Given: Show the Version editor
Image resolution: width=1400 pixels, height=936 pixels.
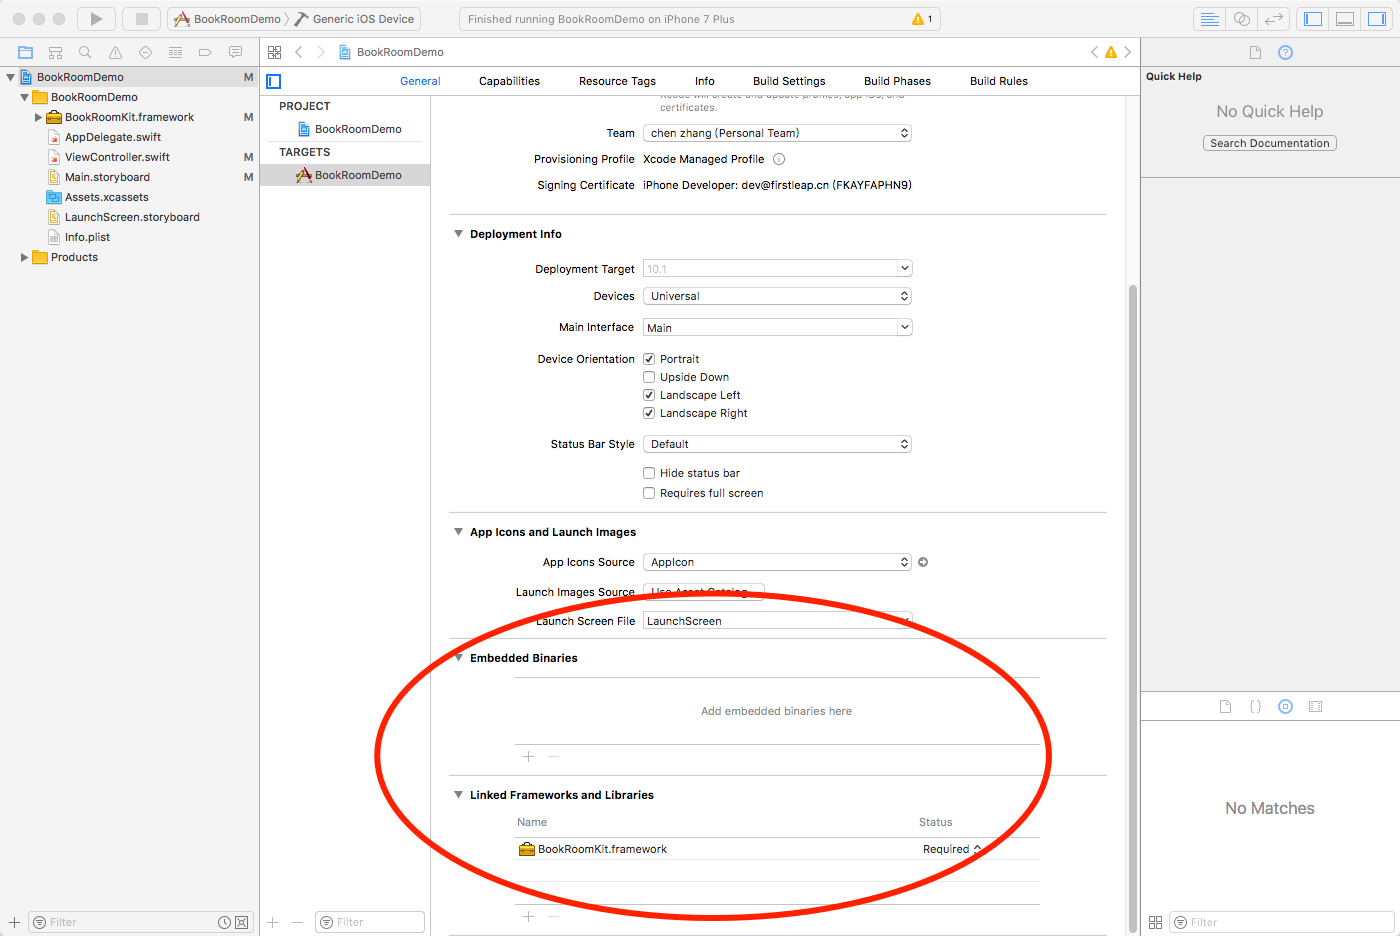Looking at the screenshot, I should coord(1273,19).
